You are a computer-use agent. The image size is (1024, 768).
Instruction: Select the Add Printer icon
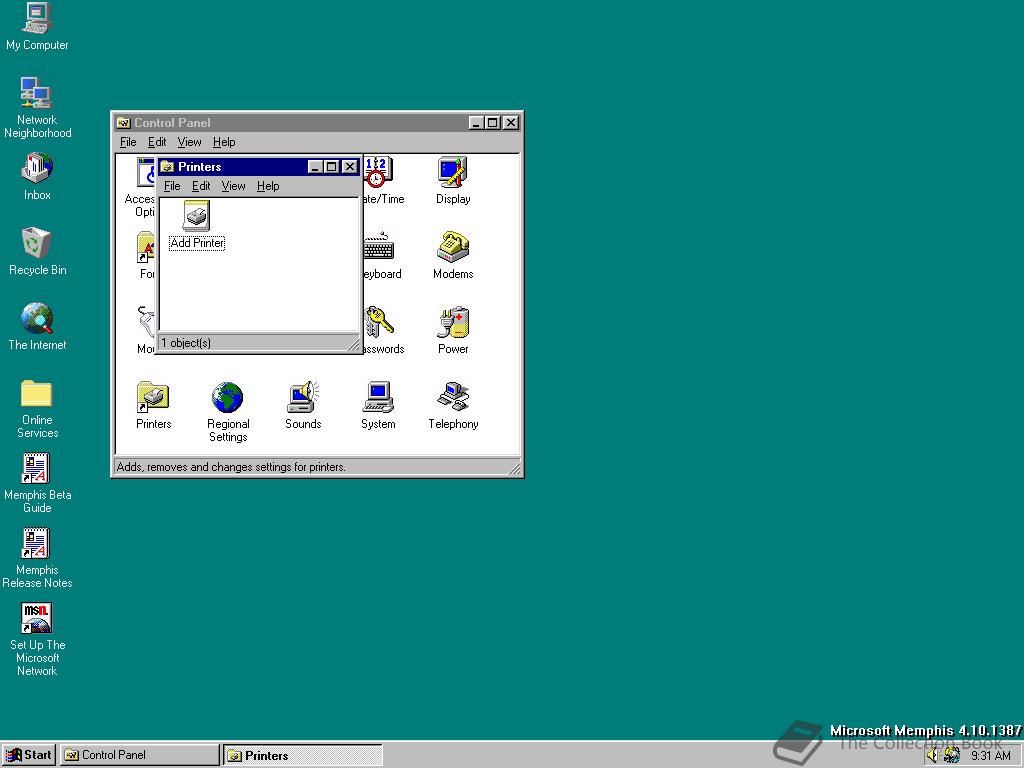196,217
